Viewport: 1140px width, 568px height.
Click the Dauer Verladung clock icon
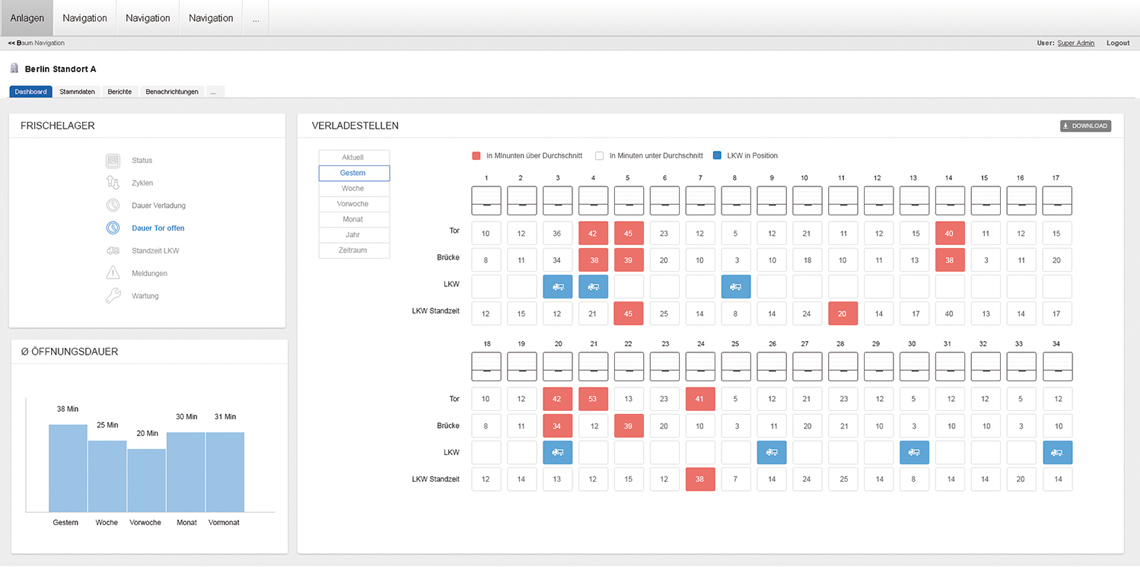click(x=113, y=206)
